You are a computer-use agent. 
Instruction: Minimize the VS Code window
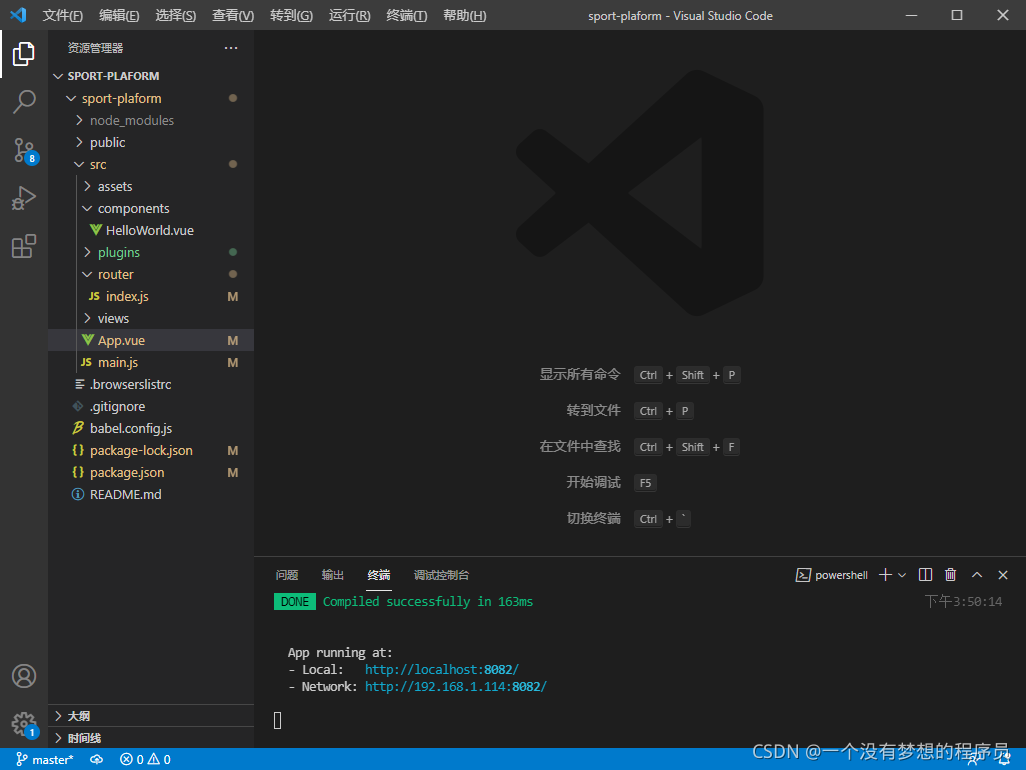click(911, 15)
